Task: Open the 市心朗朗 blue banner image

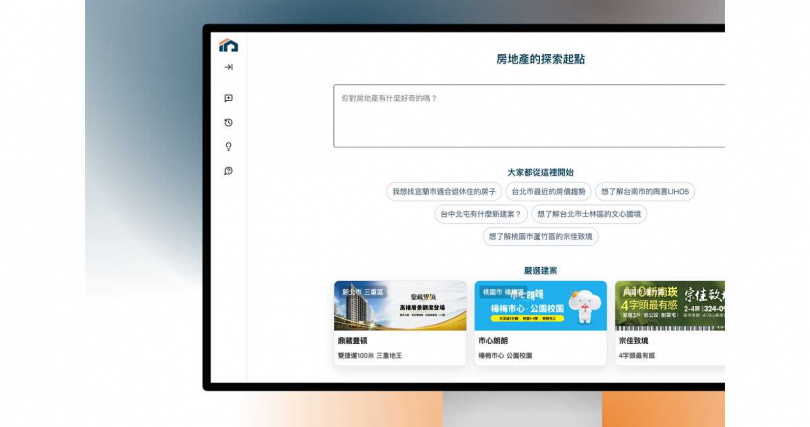Action: [x=540, y=306]
